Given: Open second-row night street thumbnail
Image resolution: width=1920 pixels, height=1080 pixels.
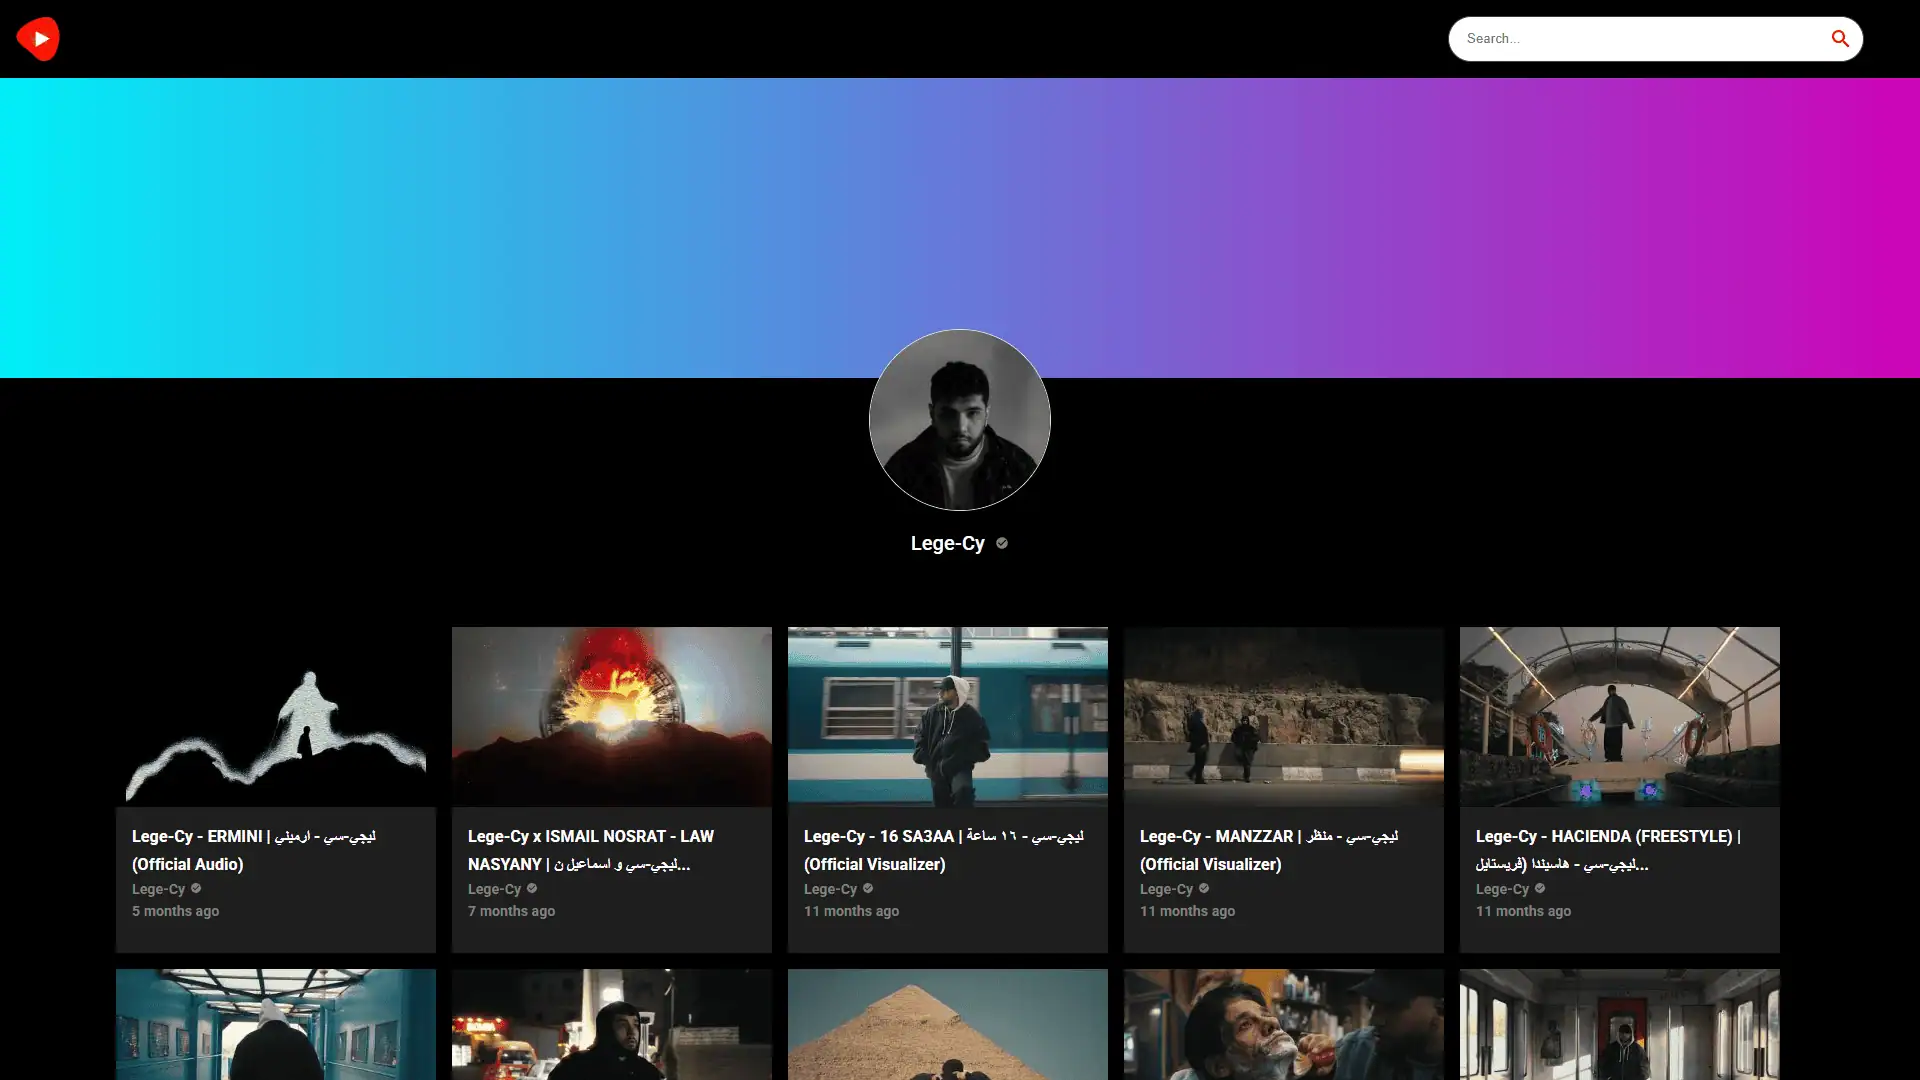Looking at the screenshot, I should (612, 1024).
